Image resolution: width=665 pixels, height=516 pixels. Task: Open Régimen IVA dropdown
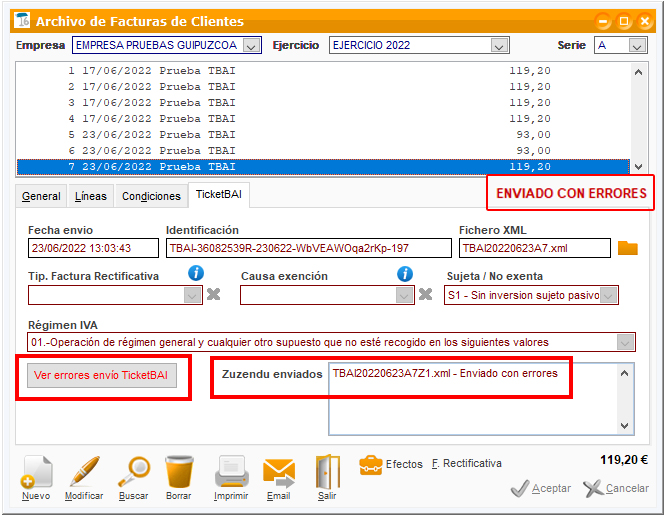625,342
